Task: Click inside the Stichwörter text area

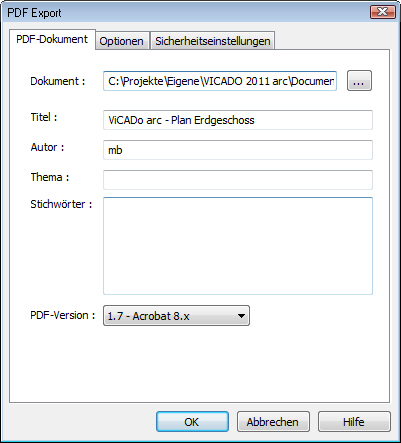Action: click(238, 246)
